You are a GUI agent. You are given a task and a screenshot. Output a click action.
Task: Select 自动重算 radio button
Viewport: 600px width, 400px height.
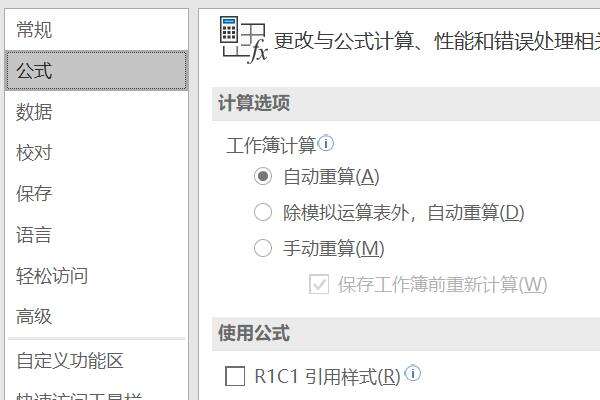click(263, 176)
